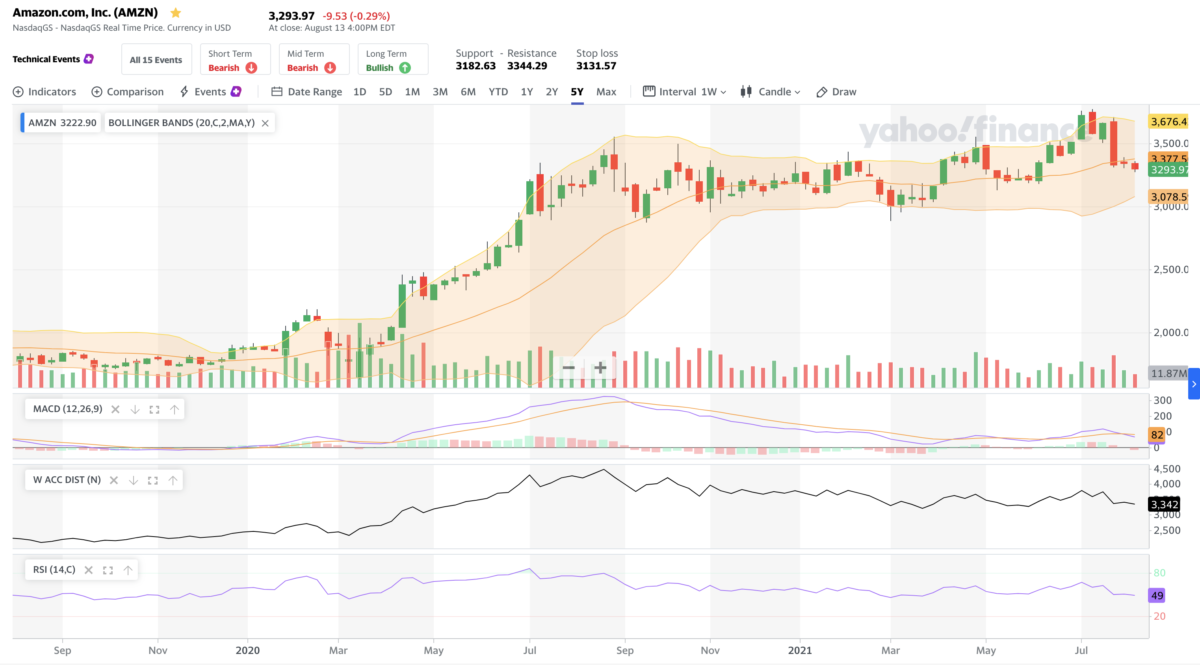
Task: Zoom out the chart with minus button
Action: tap(568, 367)
